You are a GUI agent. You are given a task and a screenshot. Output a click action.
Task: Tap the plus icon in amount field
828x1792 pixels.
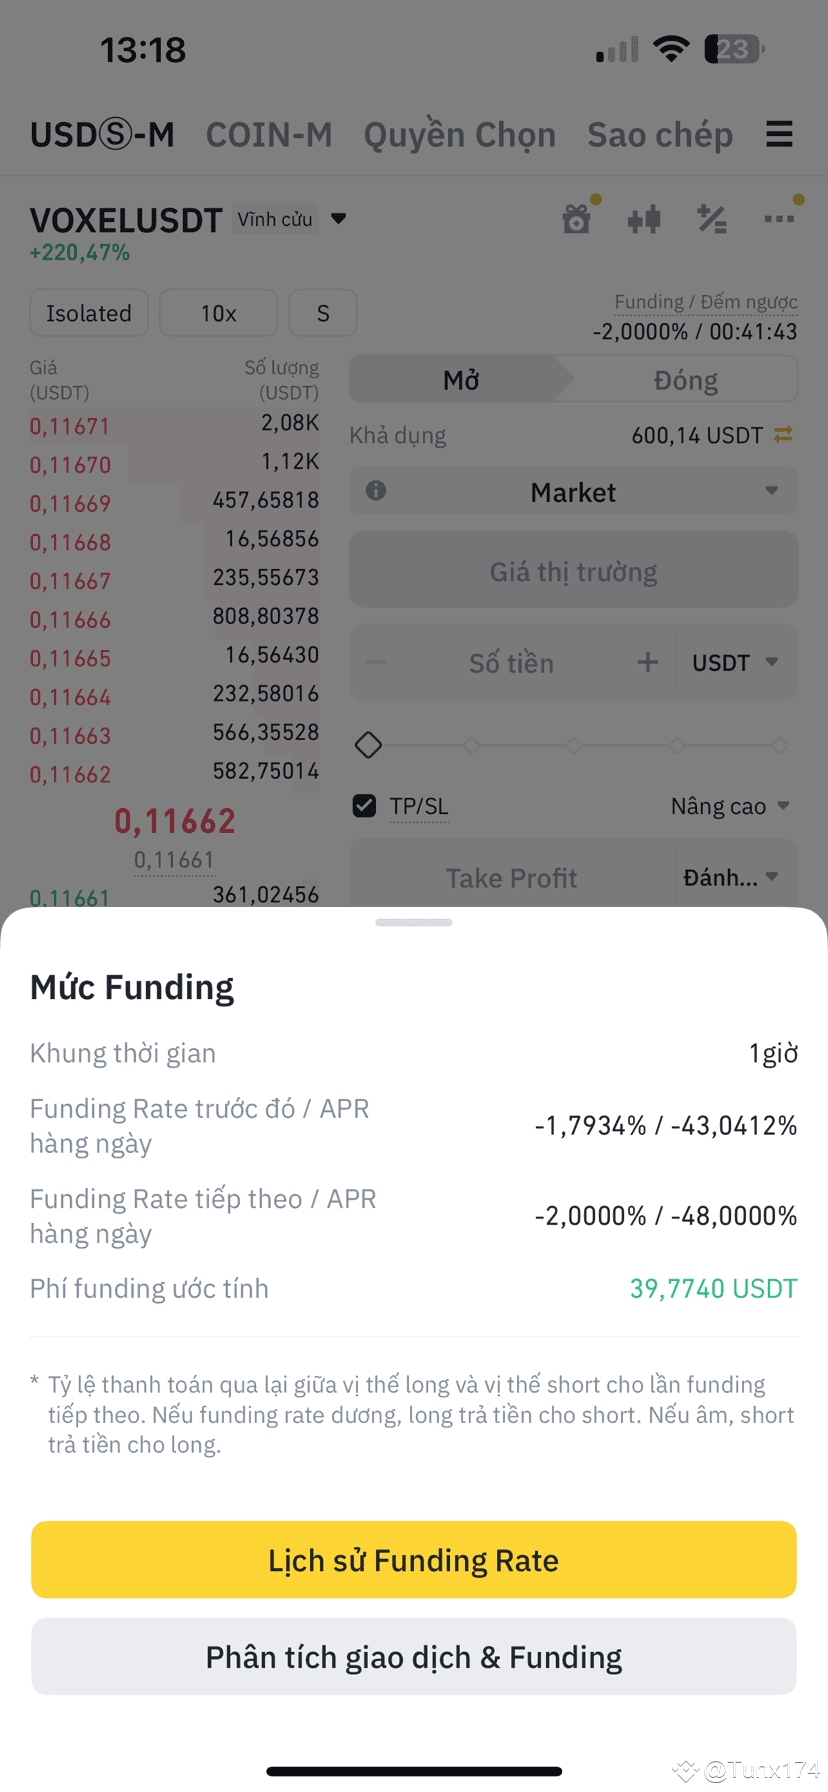click(x=648, y=662)
